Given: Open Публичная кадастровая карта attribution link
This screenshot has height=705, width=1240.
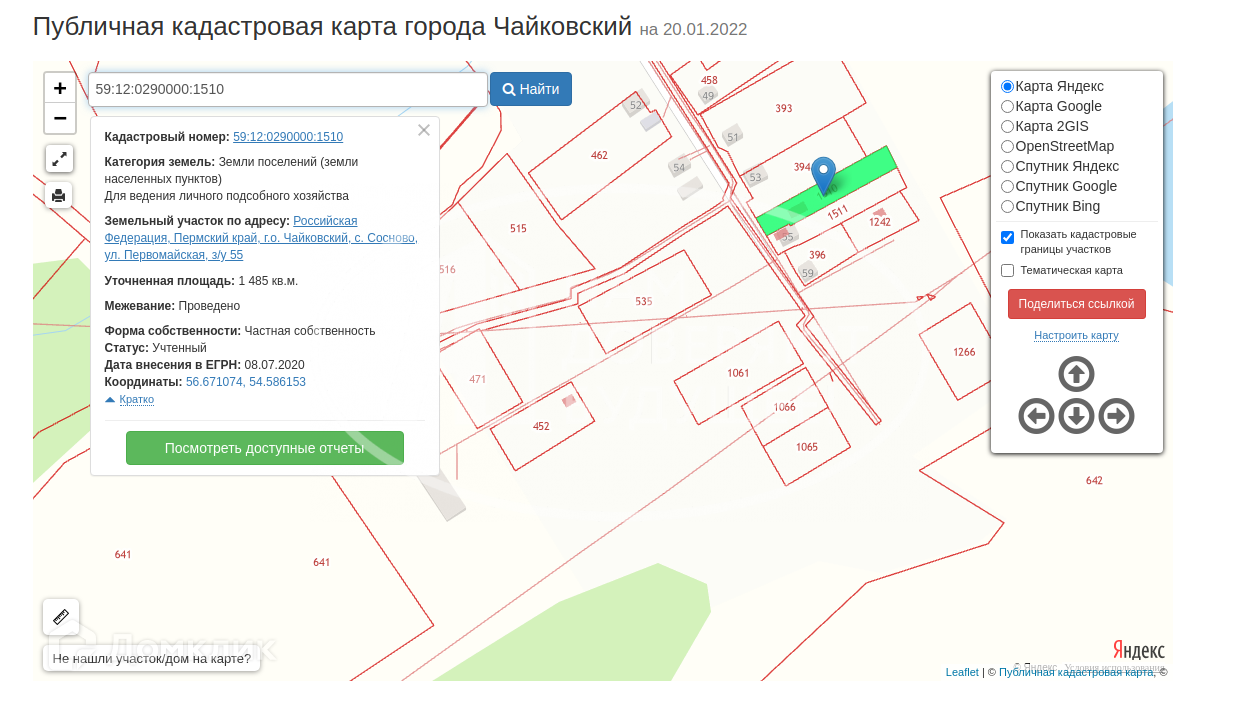Looking at the screenshot, I should tap(1077, 672).
